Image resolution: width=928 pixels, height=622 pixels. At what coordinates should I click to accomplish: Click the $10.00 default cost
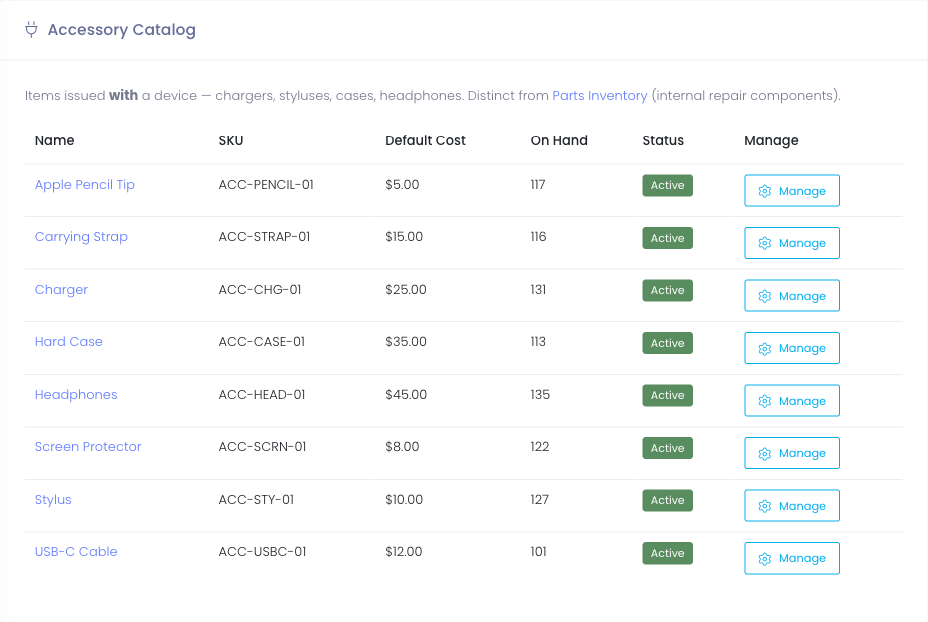(x=404, y=499)
